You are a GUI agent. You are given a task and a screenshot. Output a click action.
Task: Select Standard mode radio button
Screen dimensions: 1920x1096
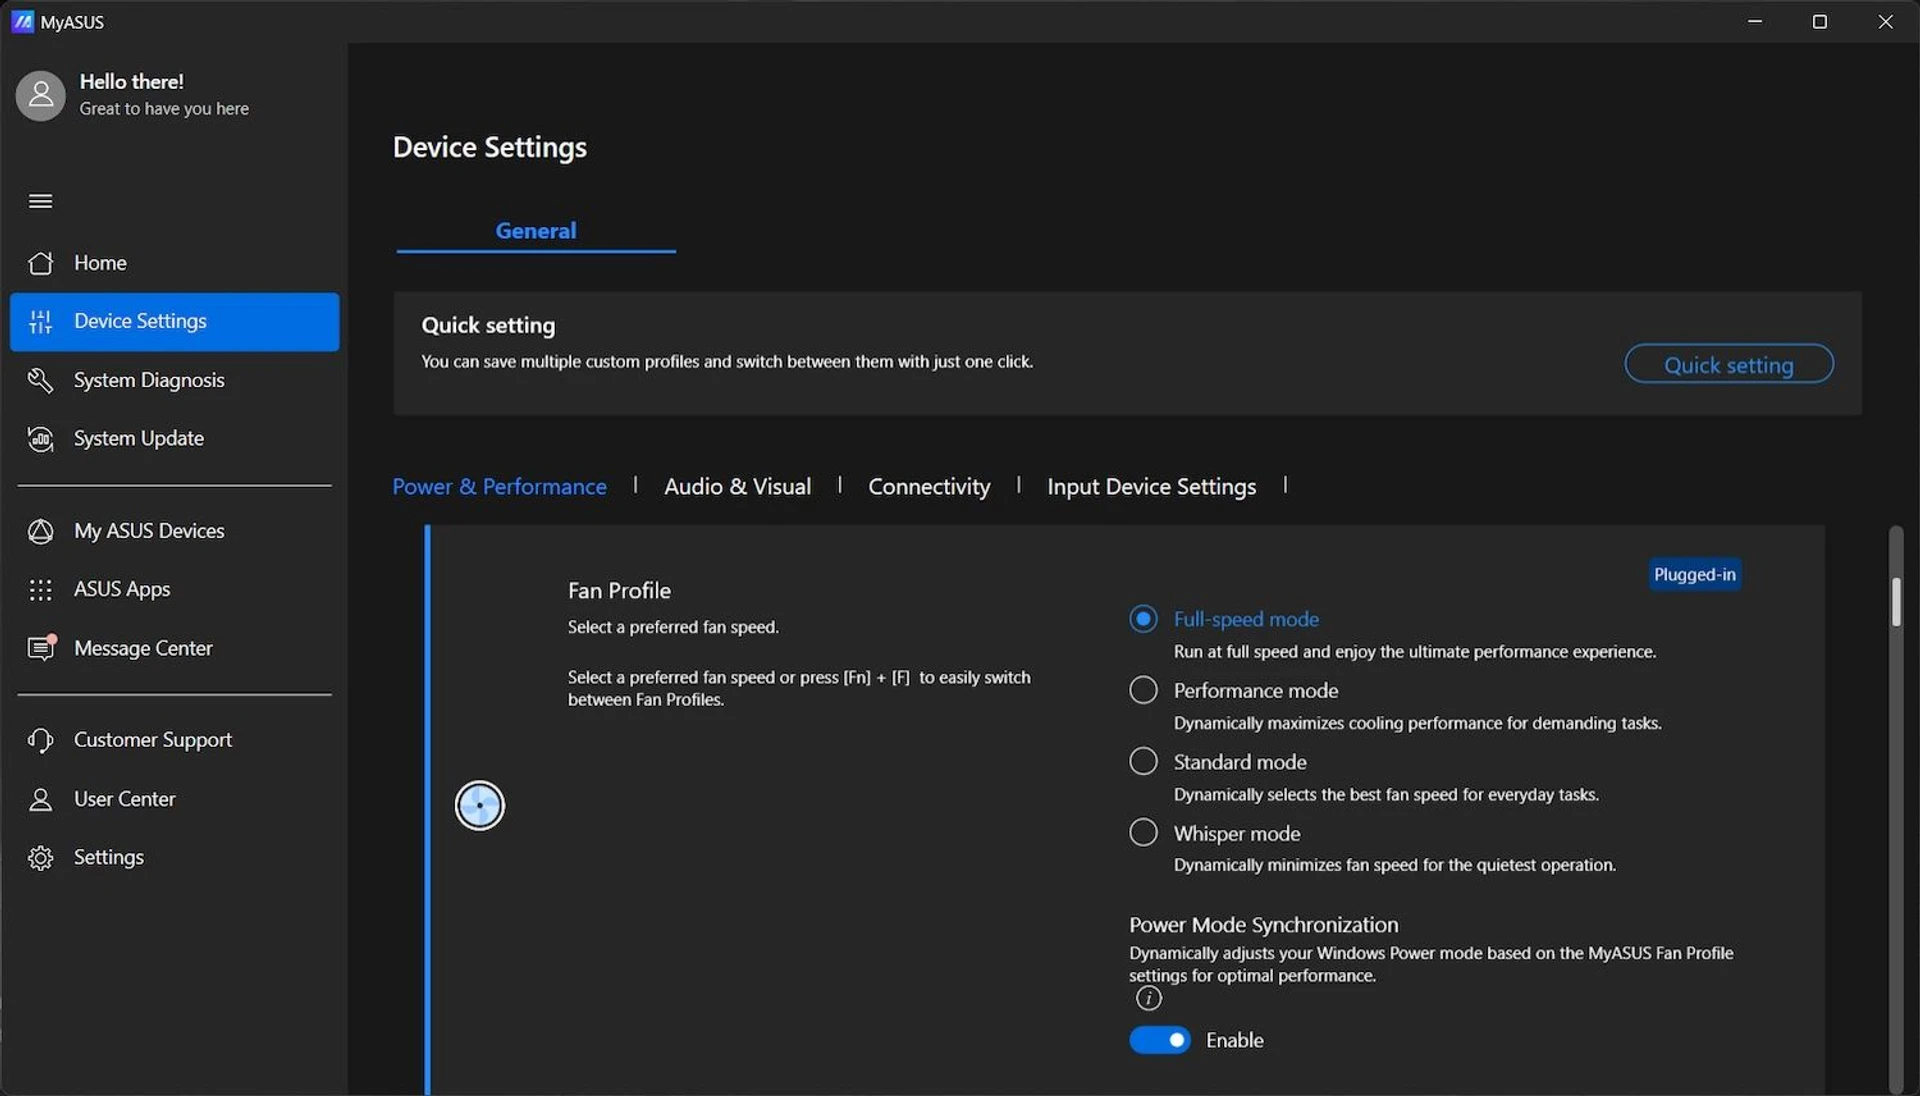(x=1143, y=761)
